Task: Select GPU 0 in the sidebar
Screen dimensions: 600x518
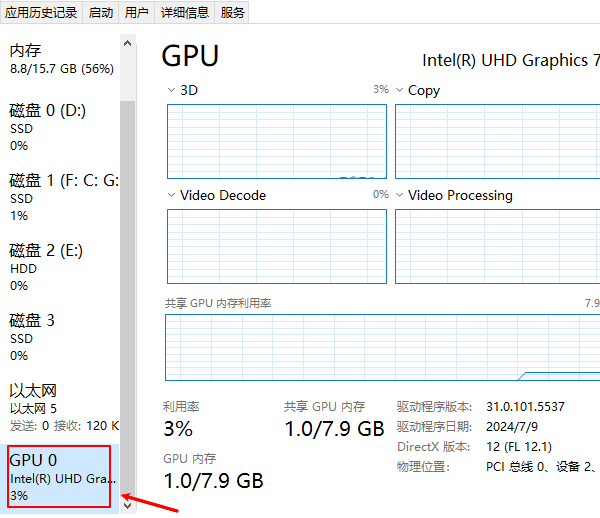Action: pyautogui.click(x=60, y=476)
